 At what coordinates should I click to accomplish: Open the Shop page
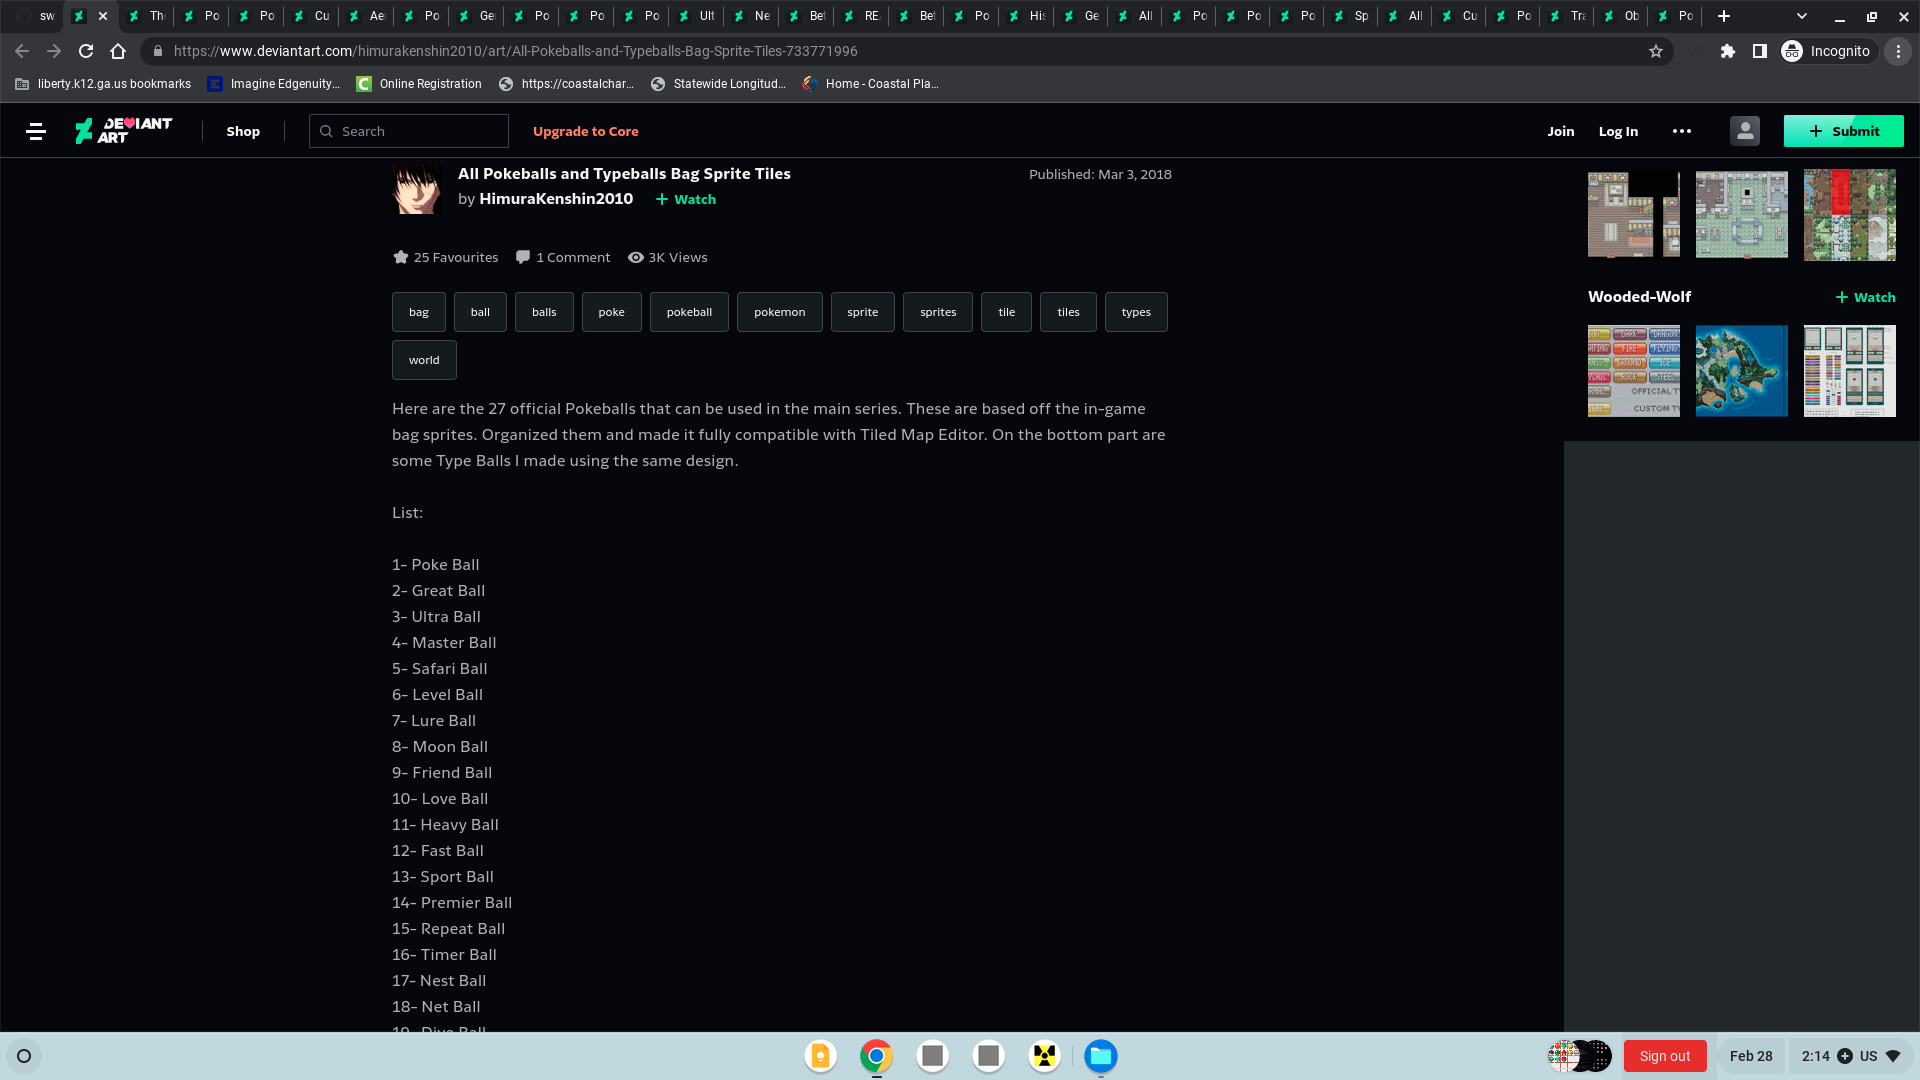click(243, 131)
